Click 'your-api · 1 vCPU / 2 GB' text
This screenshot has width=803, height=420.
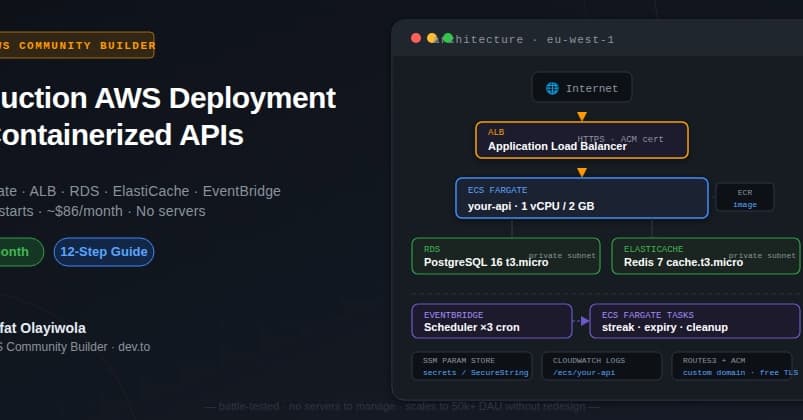point(531,206)
